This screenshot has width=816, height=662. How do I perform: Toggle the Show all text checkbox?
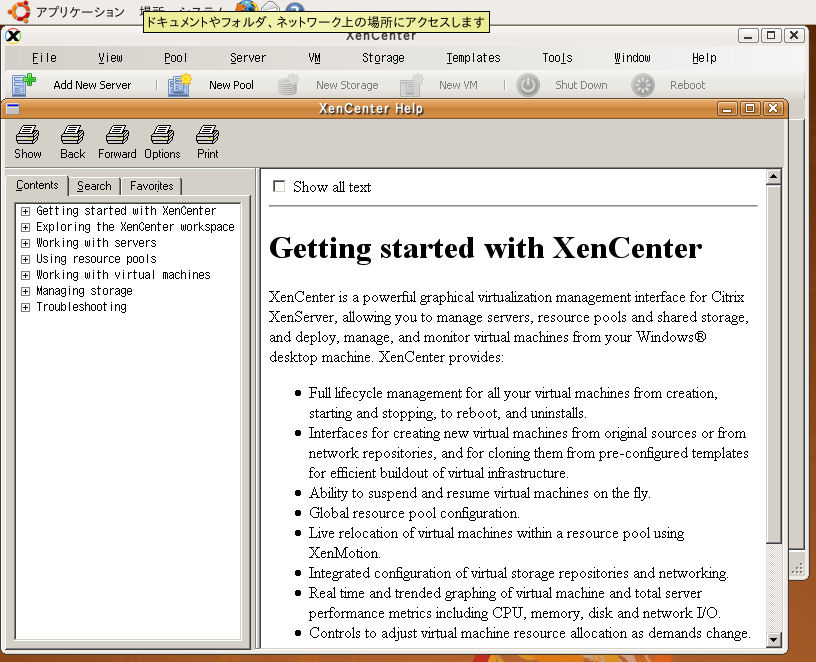click(x=279, y=186)
